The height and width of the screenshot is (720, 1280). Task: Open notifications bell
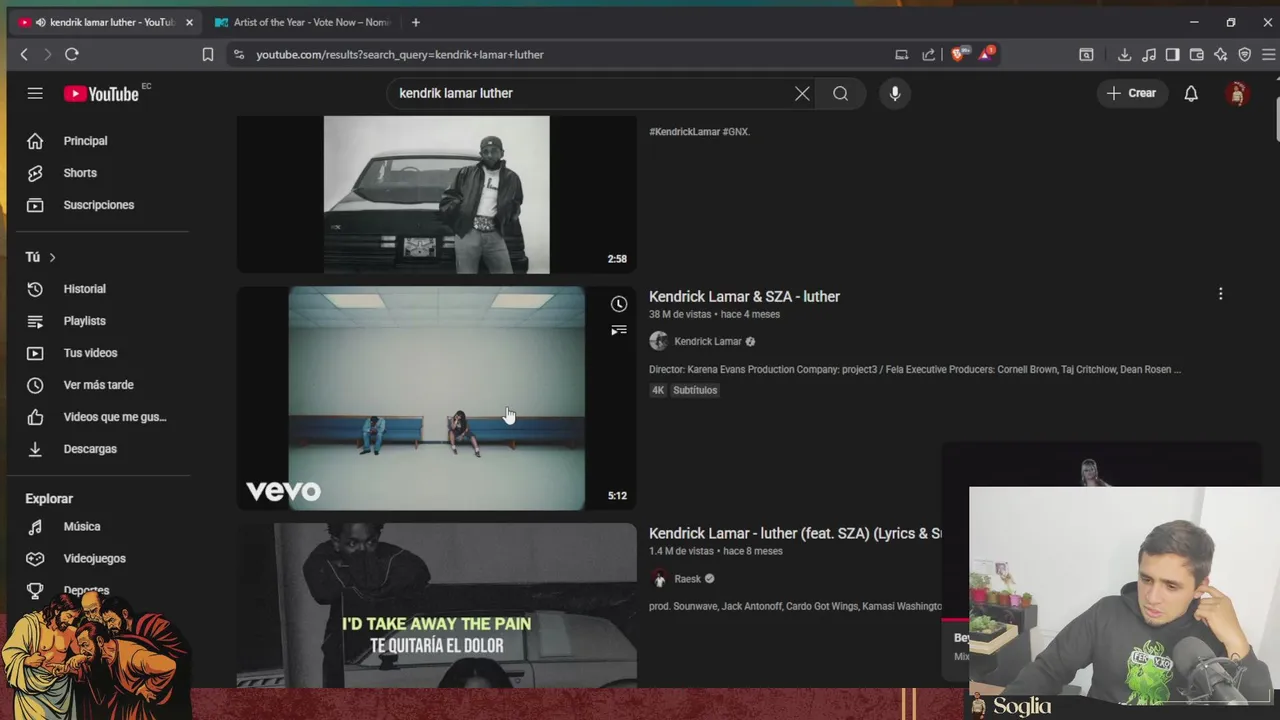click(1191, 93)
